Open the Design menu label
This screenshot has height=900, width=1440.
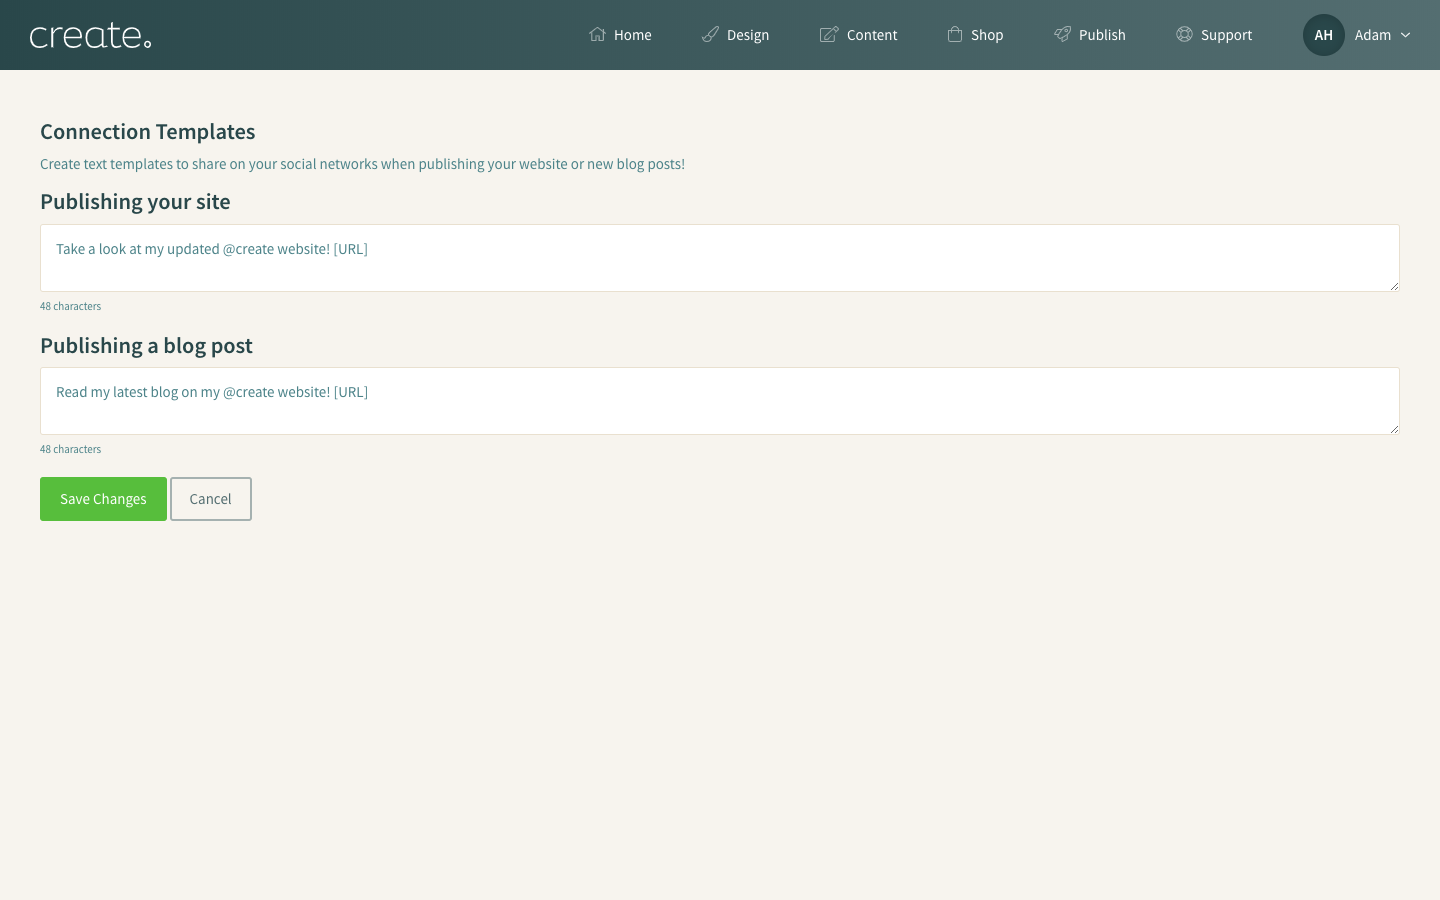[x=747, y=35]
